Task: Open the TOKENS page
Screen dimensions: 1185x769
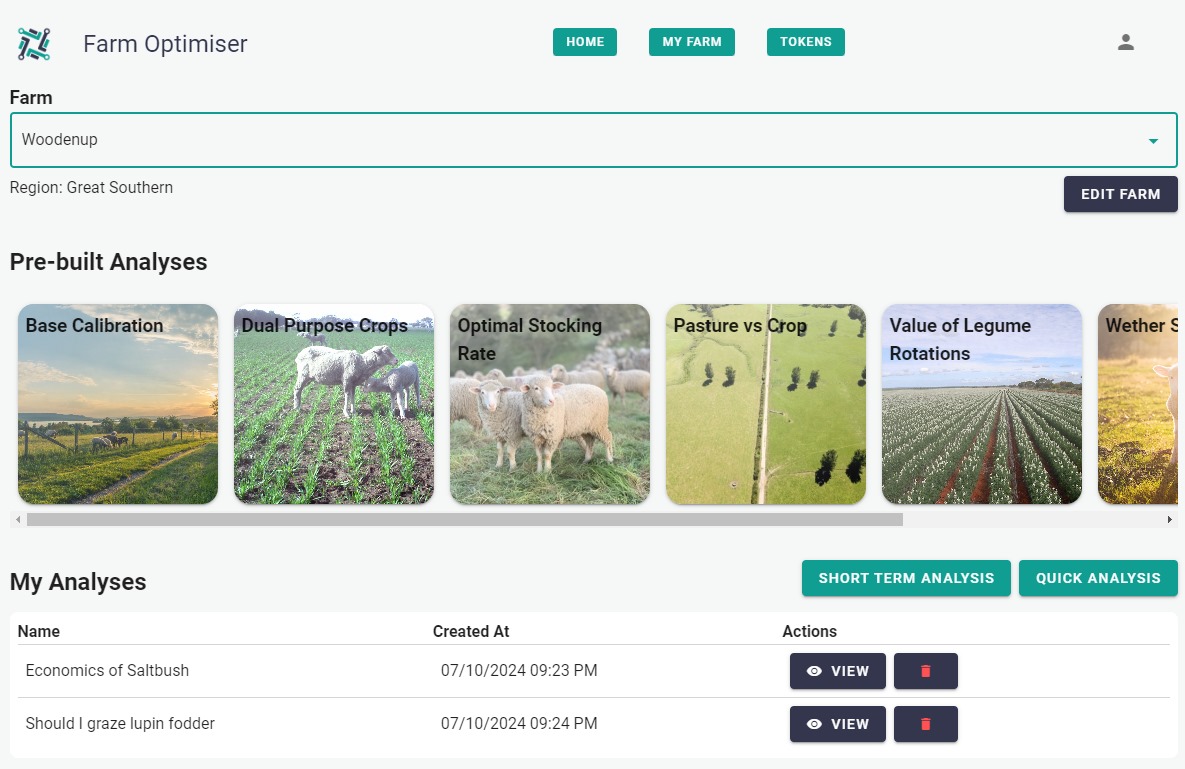Action: click(805, 42)
